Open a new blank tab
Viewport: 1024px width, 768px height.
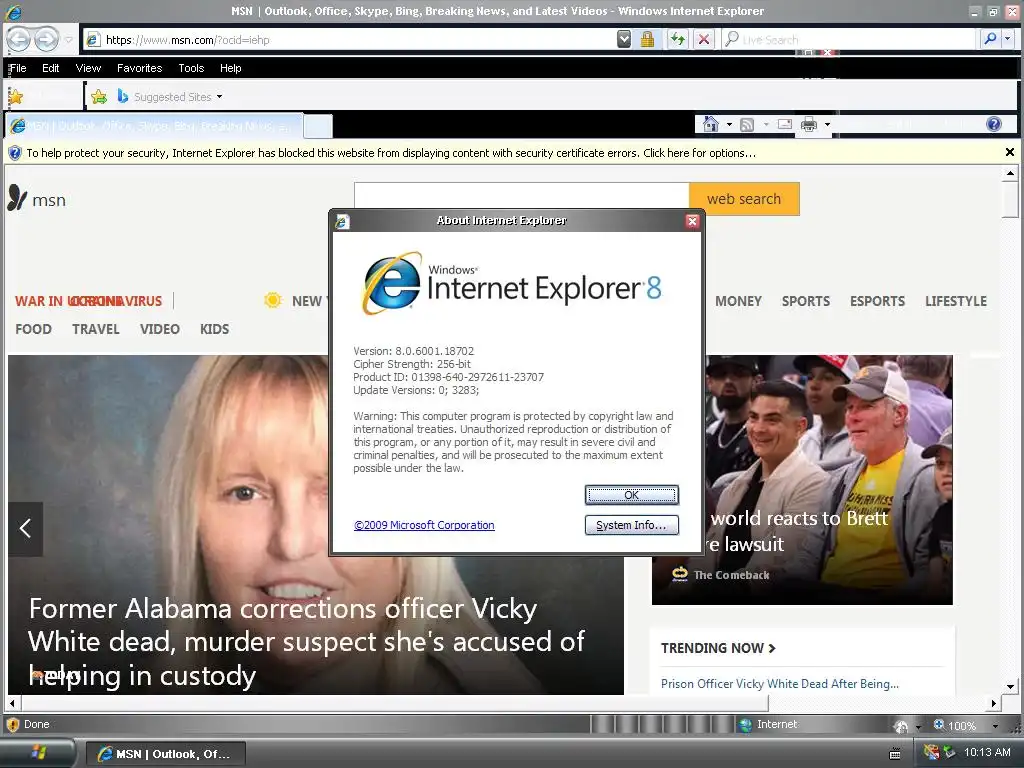pyautogui.click(x=318, y=125)
